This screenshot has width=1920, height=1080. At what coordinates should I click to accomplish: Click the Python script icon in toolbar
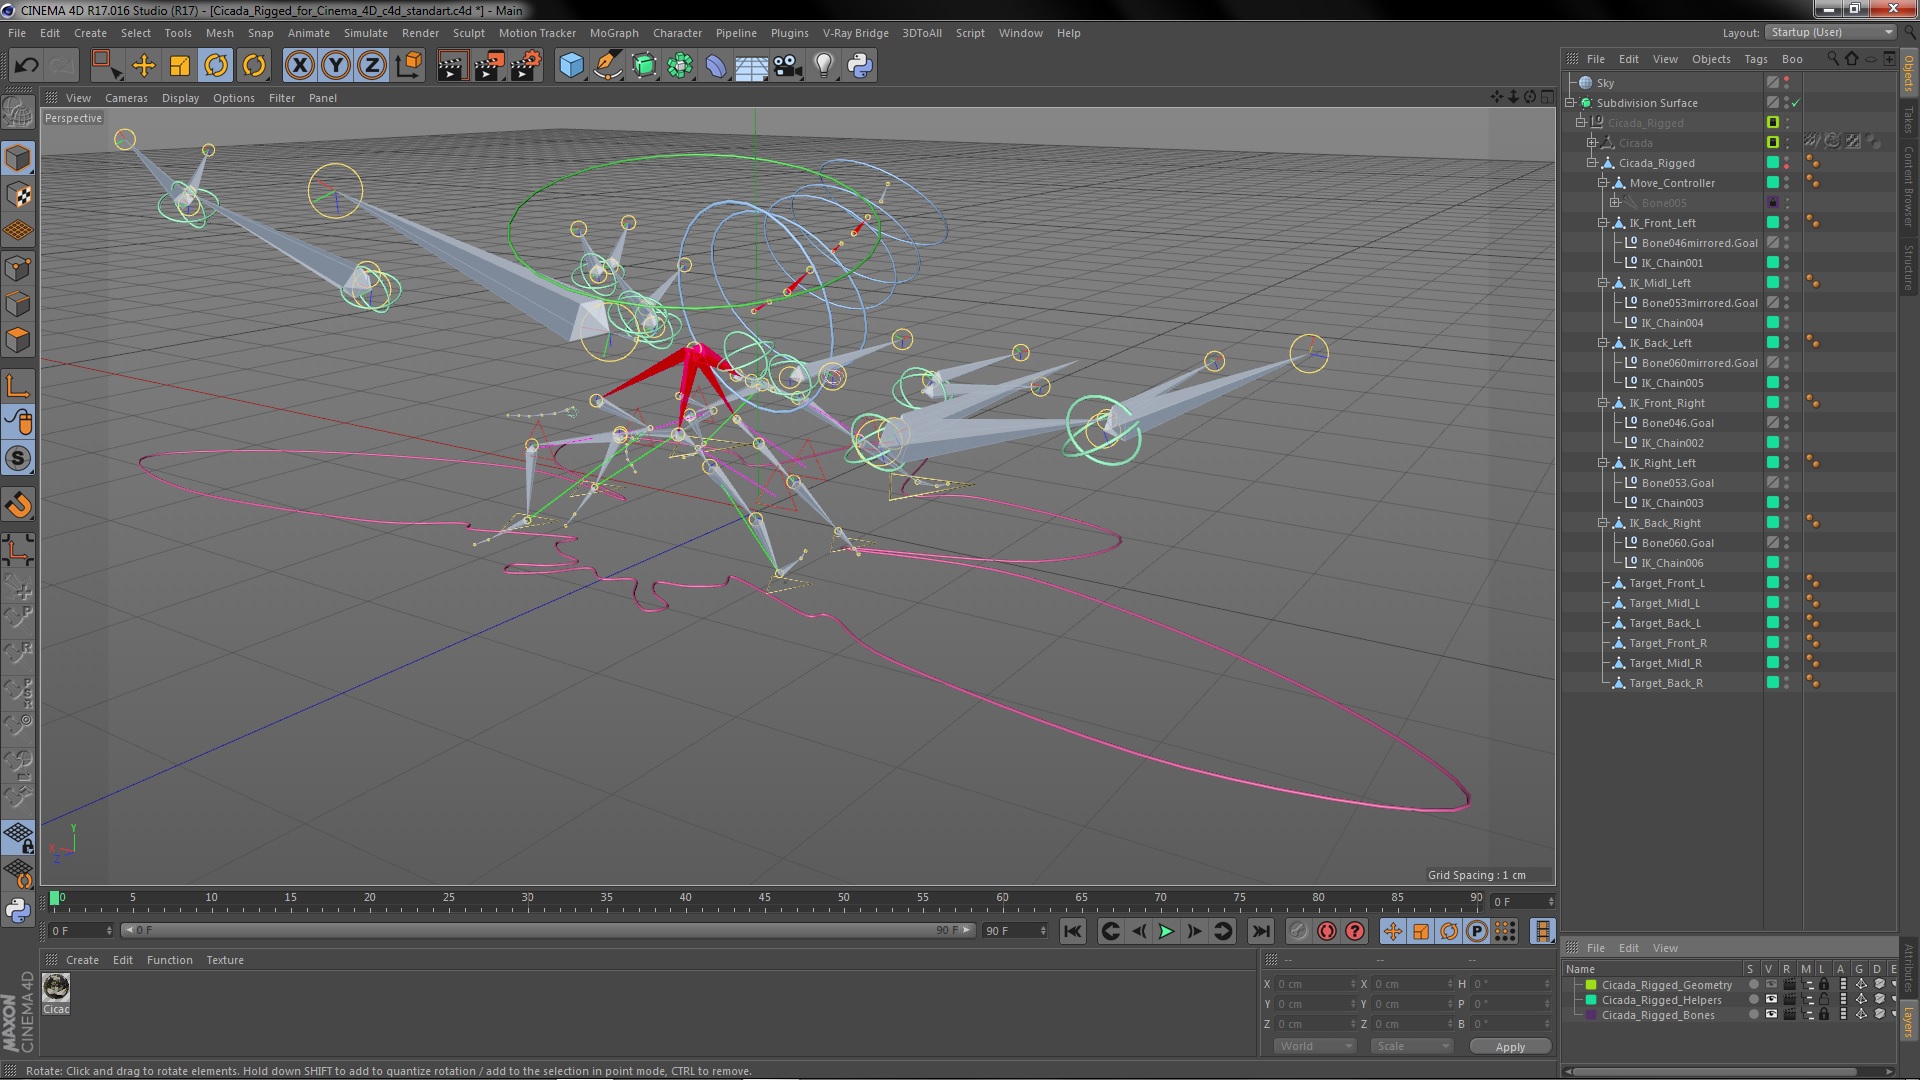pos(860,66)
